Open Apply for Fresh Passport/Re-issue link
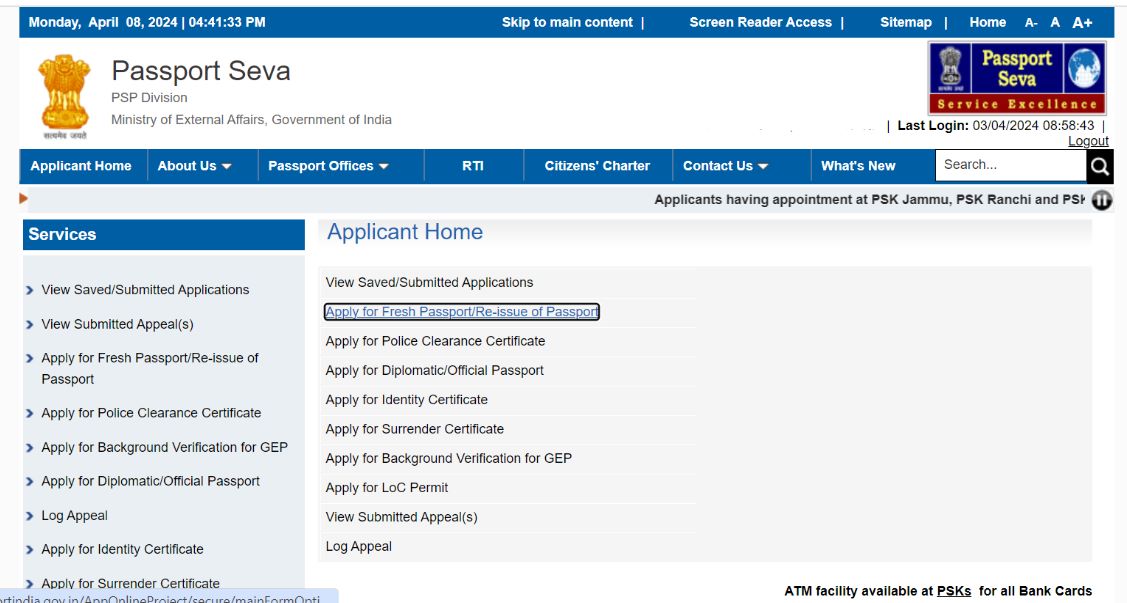This screenshot has height=603, width=1127. tap(462, 312)
